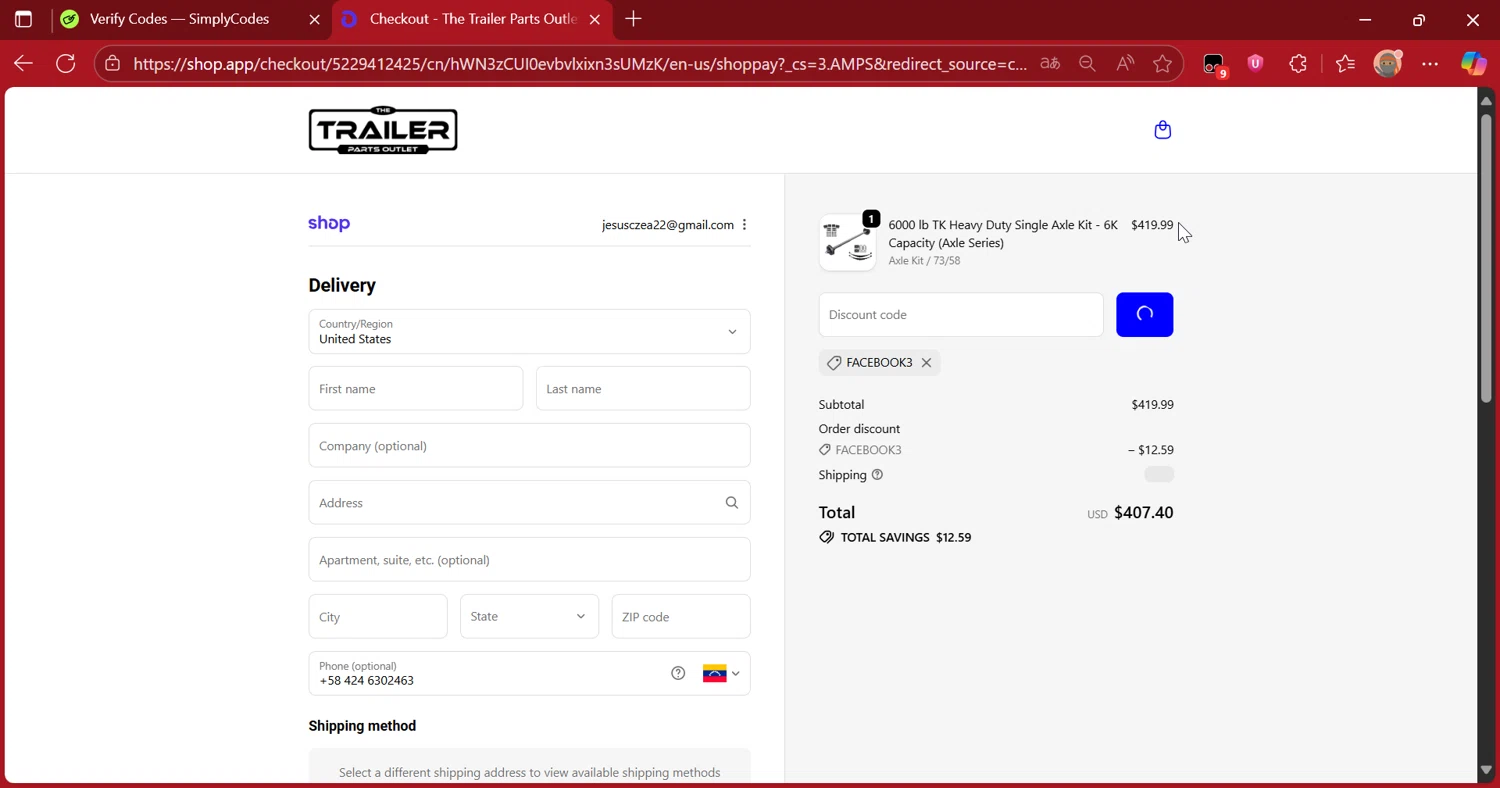
Task: Click the scrollbar down arrow
Action: [1486, 770]
